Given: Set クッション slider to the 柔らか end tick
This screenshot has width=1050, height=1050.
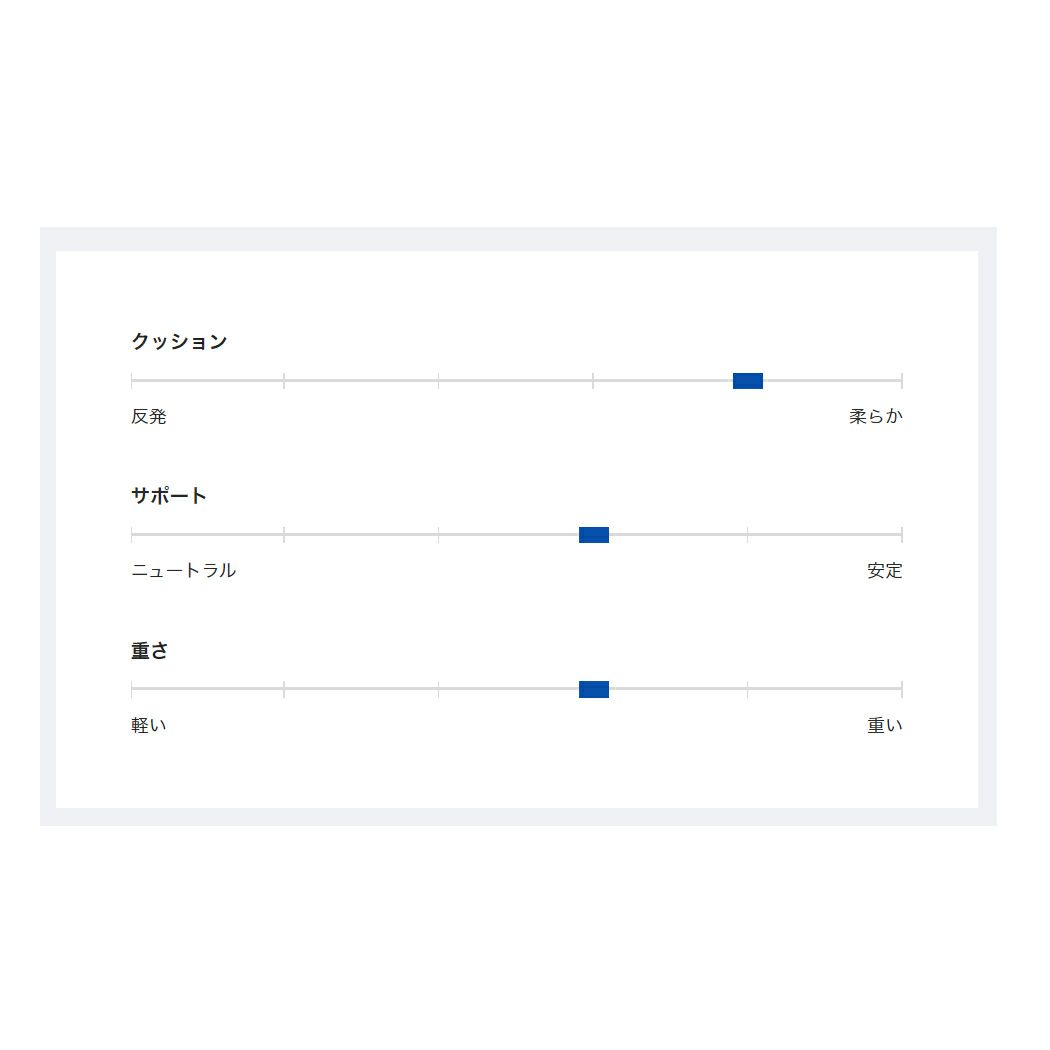Looking at the screenshot, I should (901, 381).
